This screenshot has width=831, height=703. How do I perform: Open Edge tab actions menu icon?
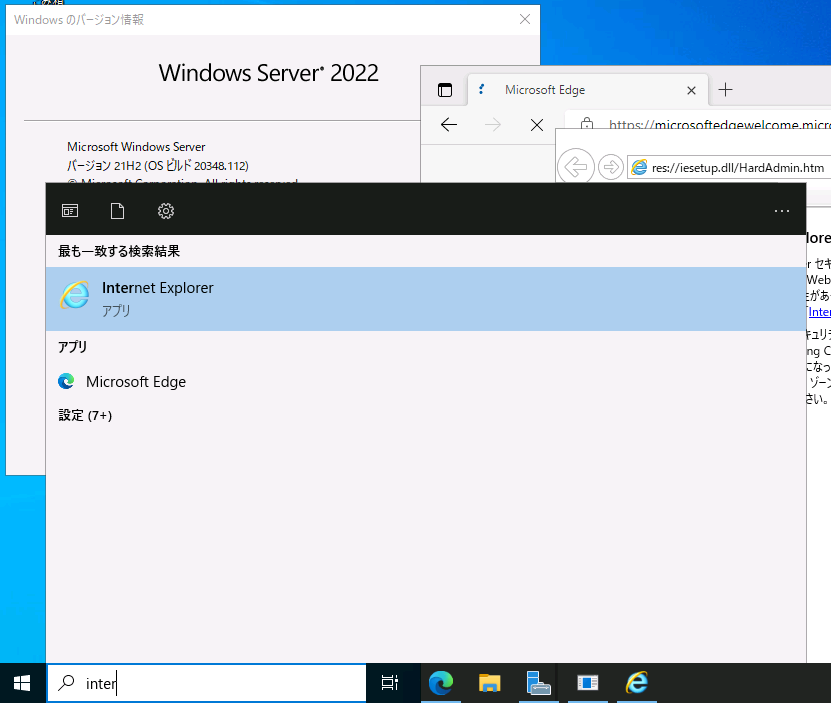pos(445,90)
